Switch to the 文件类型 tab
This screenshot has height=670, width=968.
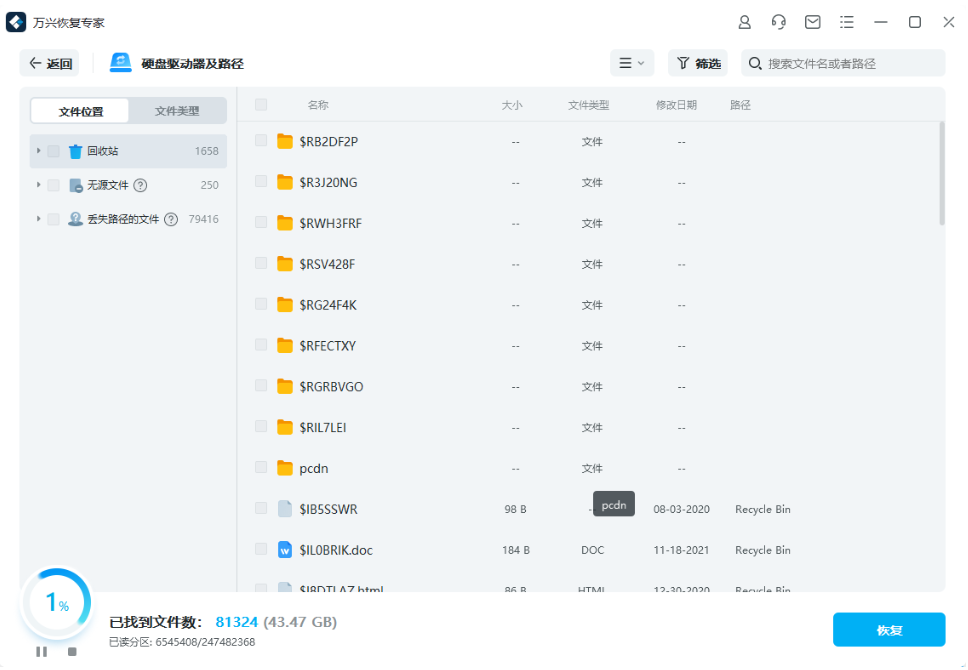pyautogui.click(x=177, y=111)
